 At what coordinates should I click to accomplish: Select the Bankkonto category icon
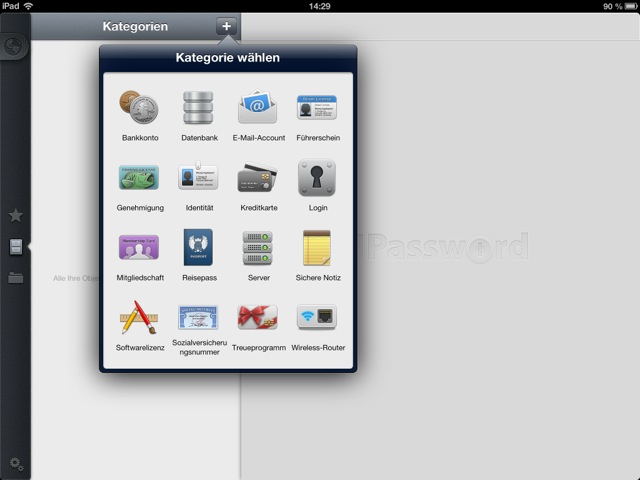140,107
